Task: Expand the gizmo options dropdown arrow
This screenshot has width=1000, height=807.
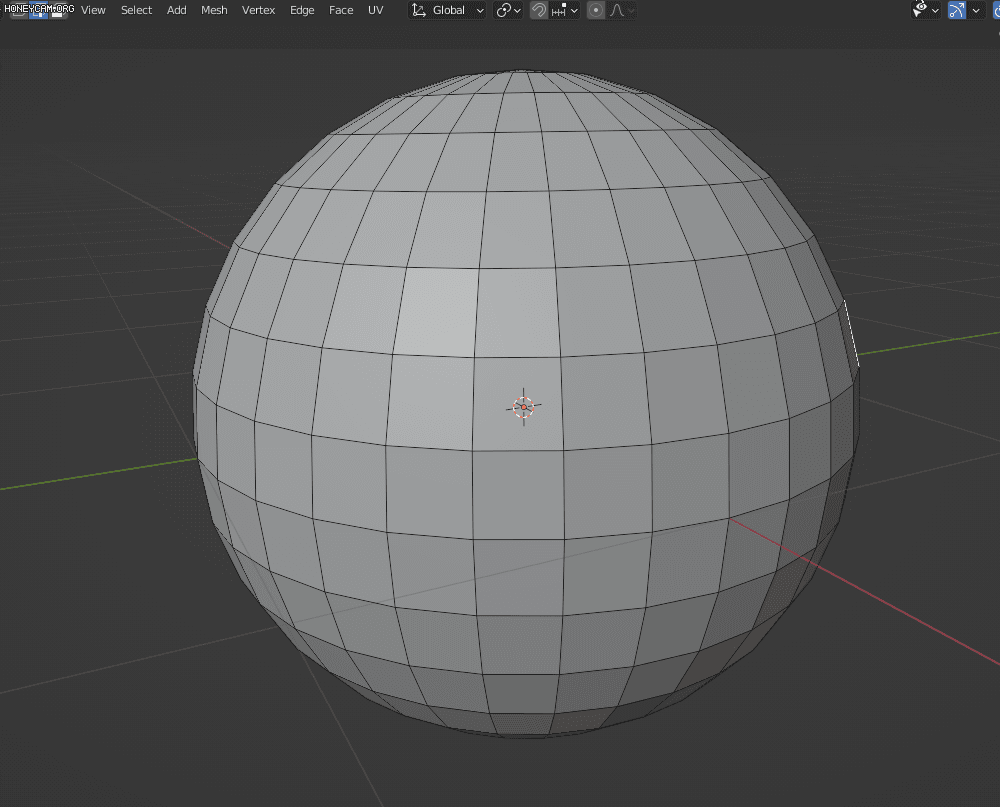Action: [976, 10]
